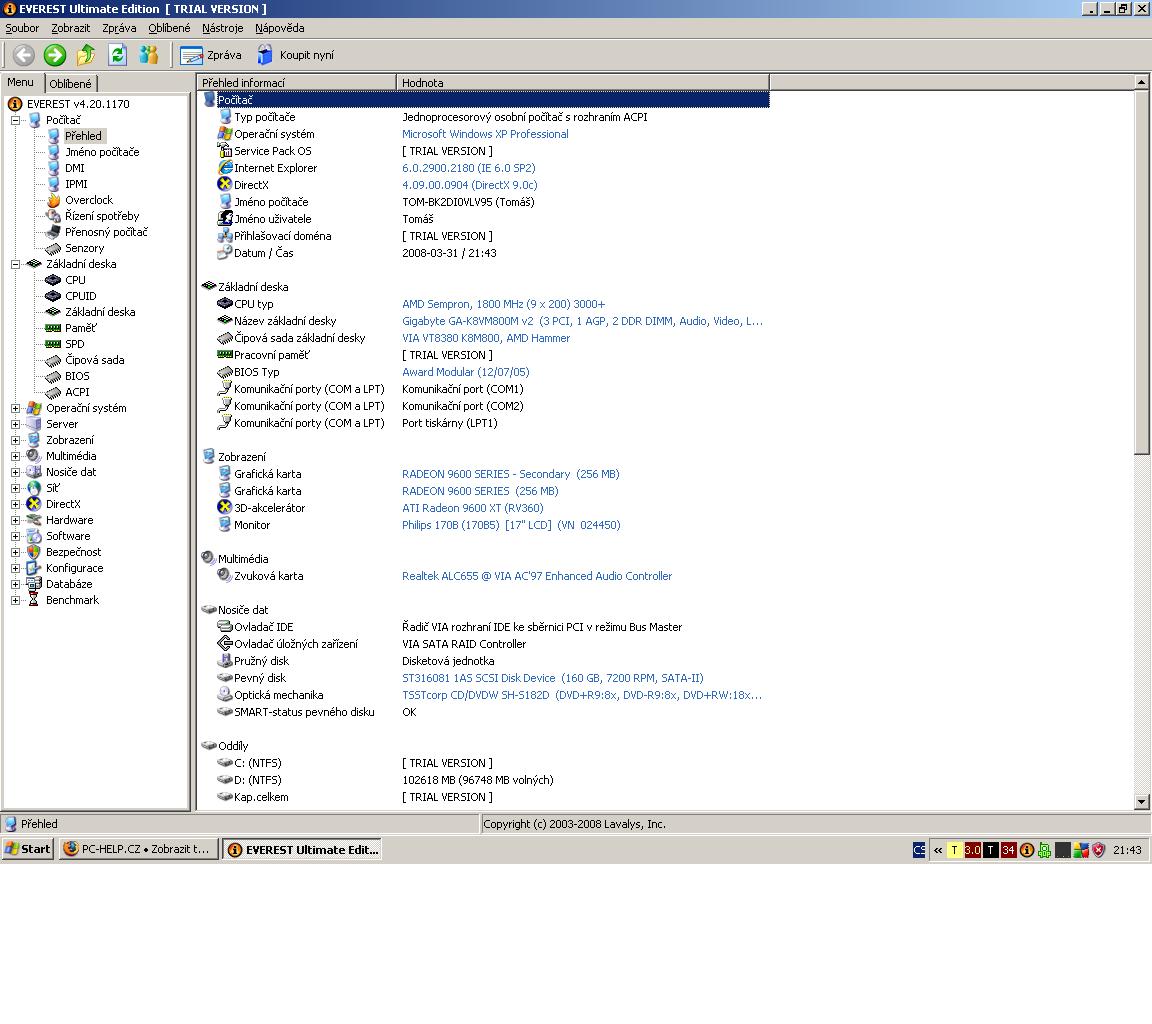Click the Hodnota column header

[x=583, y=82]
